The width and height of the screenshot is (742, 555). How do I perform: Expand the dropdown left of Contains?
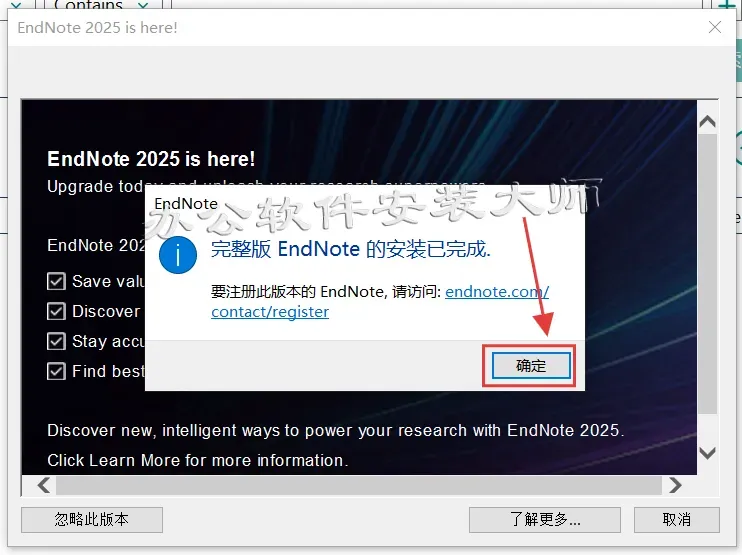tap(16, 5)
